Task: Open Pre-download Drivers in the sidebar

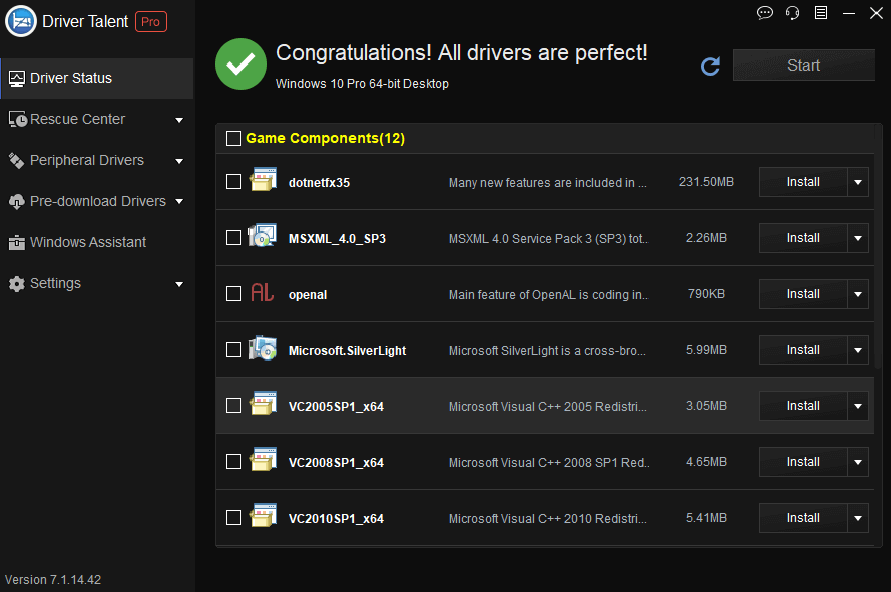Action: click(x=97, y=201)
